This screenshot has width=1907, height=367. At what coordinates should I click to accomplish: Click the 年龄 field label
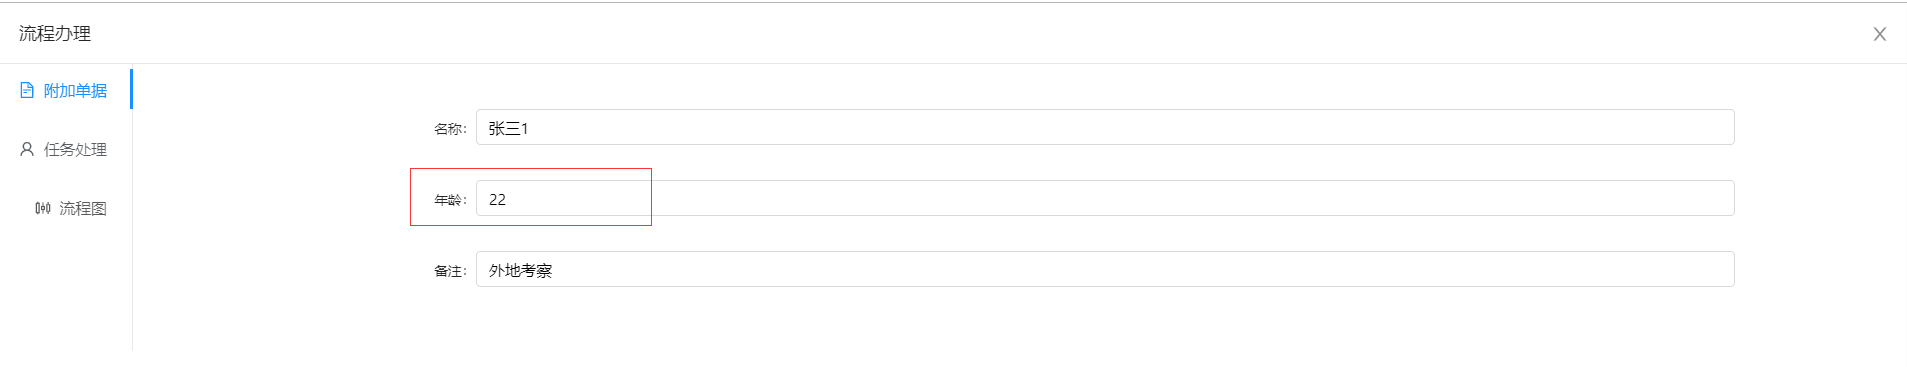pos(450,200)
